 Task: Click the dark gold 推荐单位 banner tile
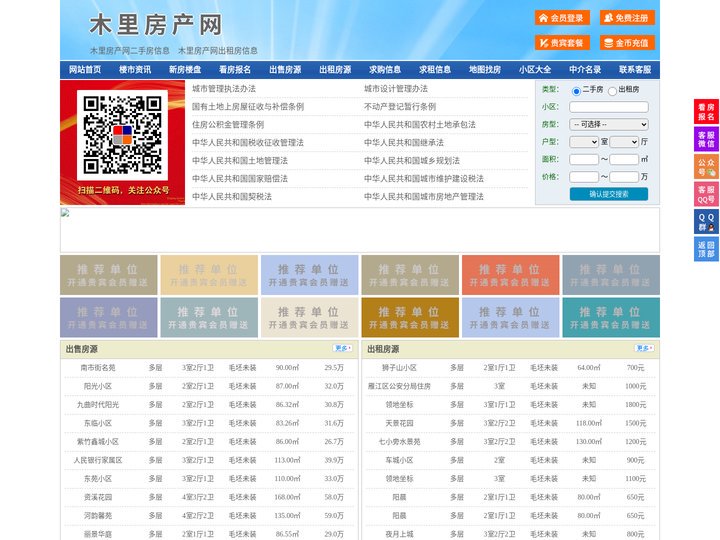[x=410, y=317]
